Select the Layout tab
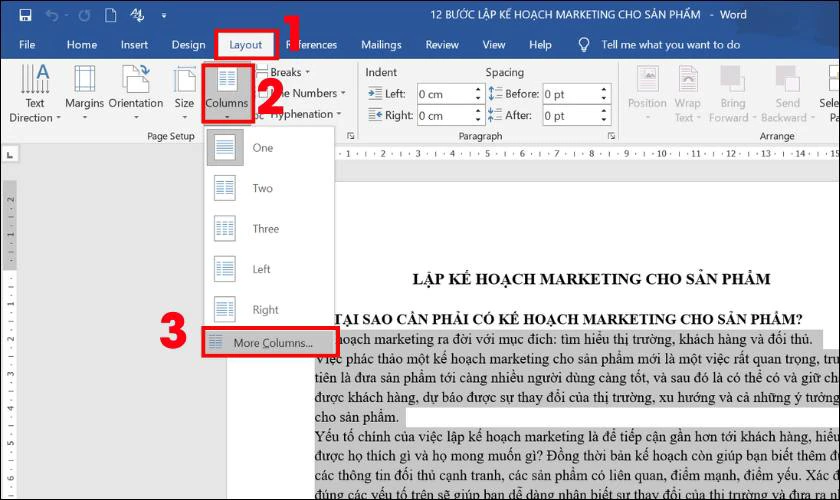The height and width of the screenshot is (500, 840). pyautogui.click(x=246, y=45)
